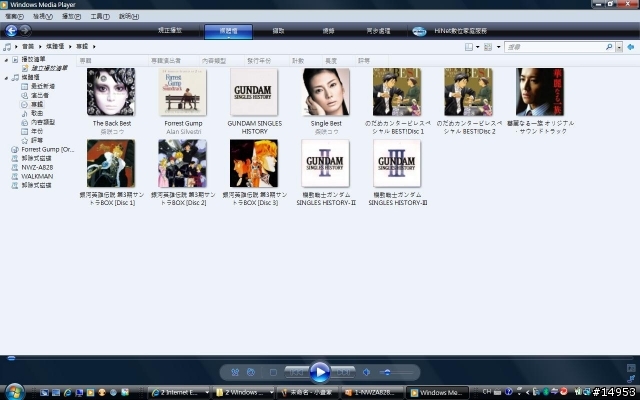Switch to 1-NWZA828... taskbar button
640x400 pixels.
[x=373, y=392]
